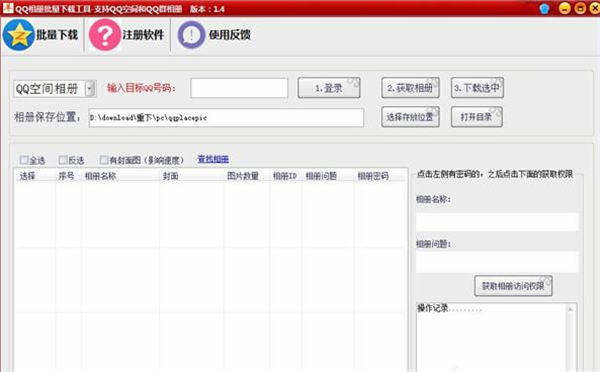600x372 pixels.
Task: Click the 封面 column header
Action: tap(171, 176)
